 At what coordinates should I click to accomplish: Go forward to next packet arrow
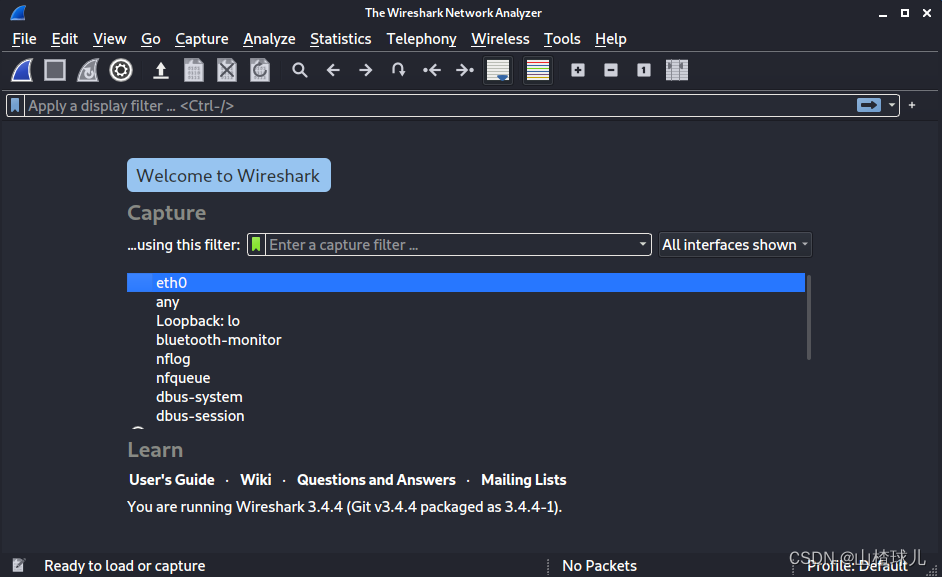365,70
